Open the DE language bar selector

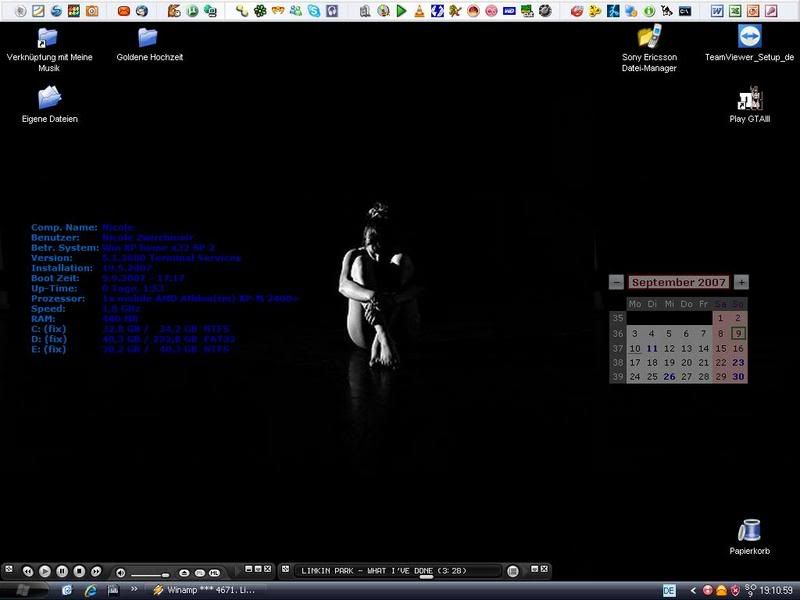point(669,590)
